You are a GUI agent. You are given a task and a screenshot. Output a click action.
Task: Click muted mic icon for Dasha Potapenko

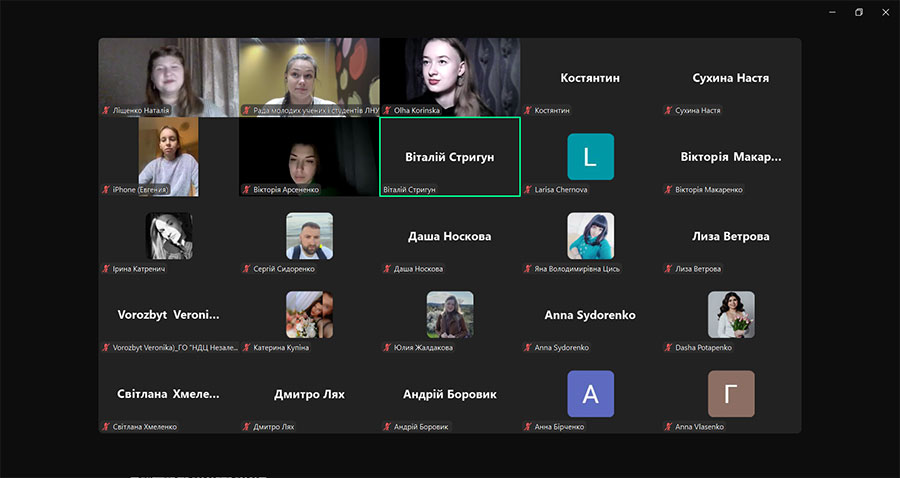(x=668, y=347)
